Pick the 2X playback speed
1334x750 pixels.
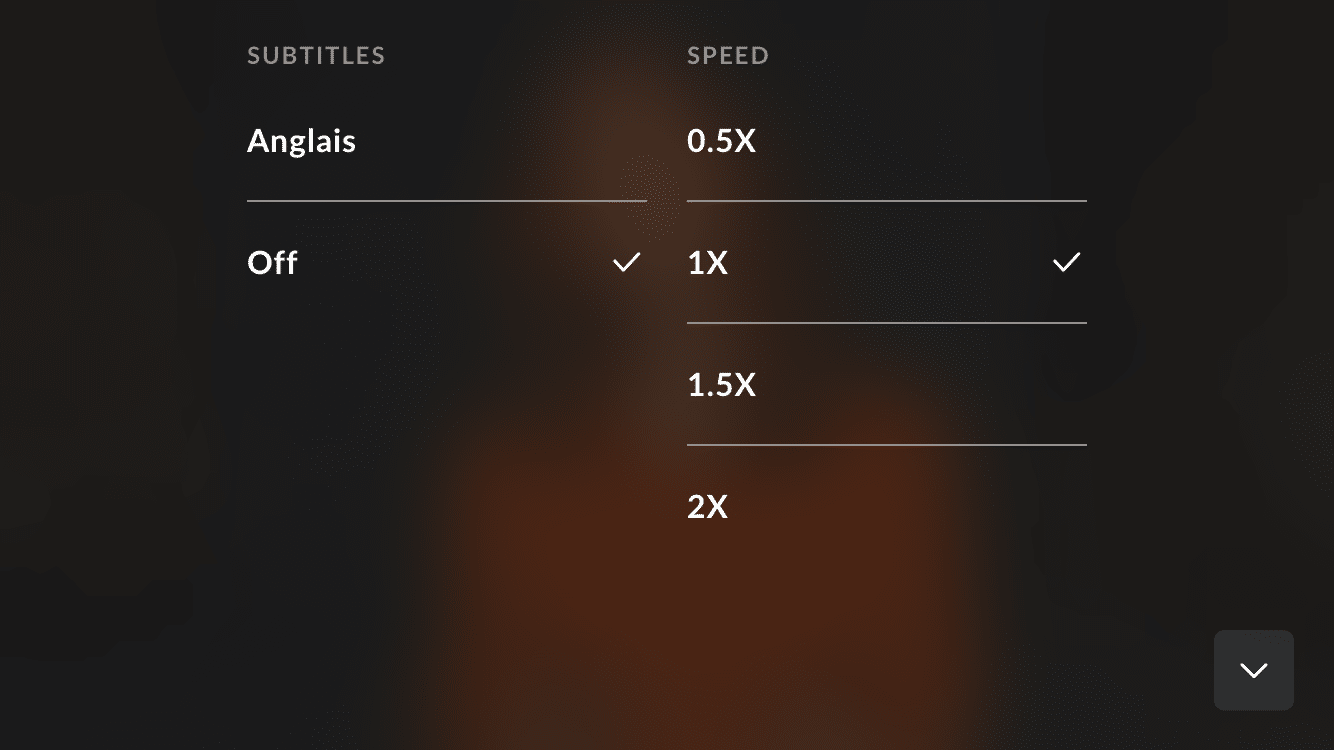pos(708,507)
